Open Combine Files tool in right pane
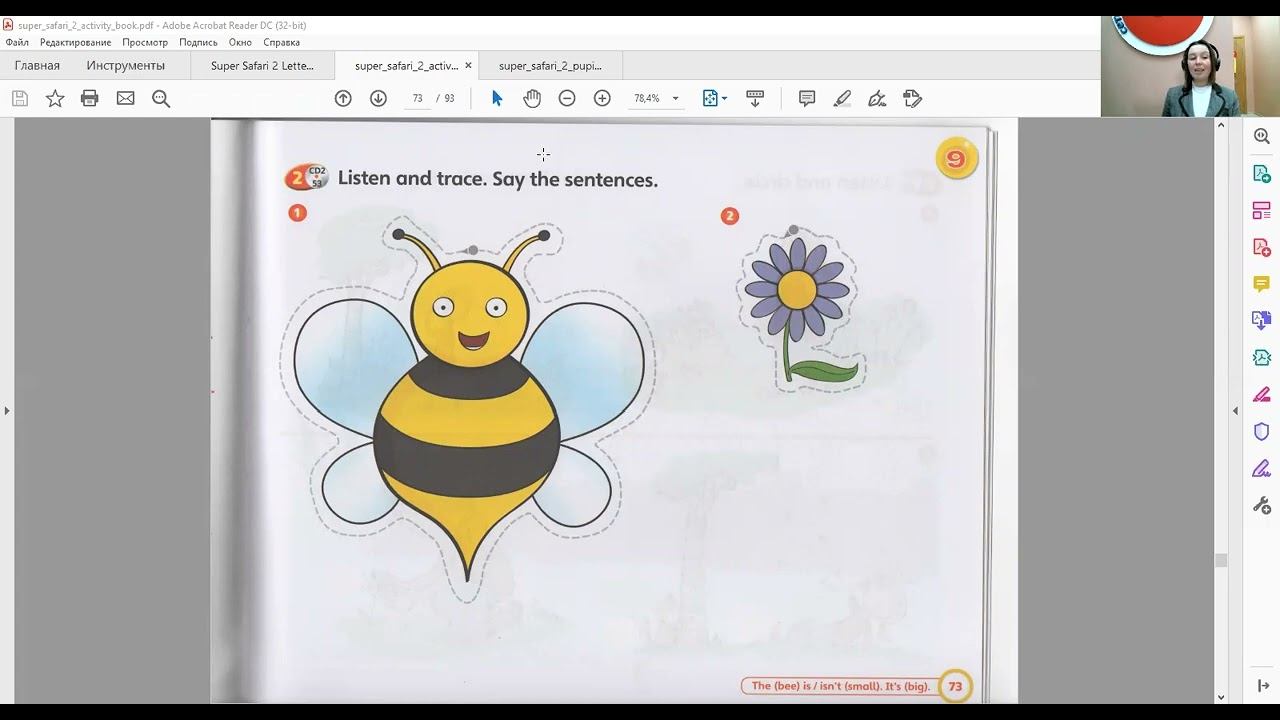Image resolution: width=1280 pixels, height=720 pixels. [x=1262, y=320]
